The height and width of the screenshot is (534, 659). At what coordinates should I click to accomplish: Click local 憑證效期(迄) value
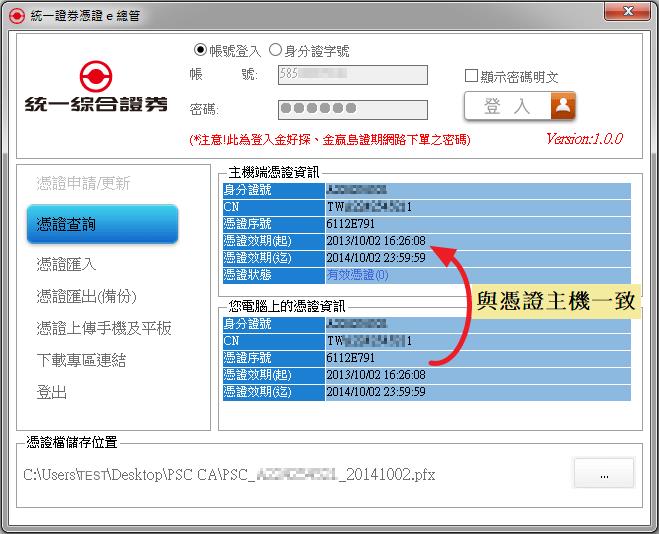pos(376,392)
